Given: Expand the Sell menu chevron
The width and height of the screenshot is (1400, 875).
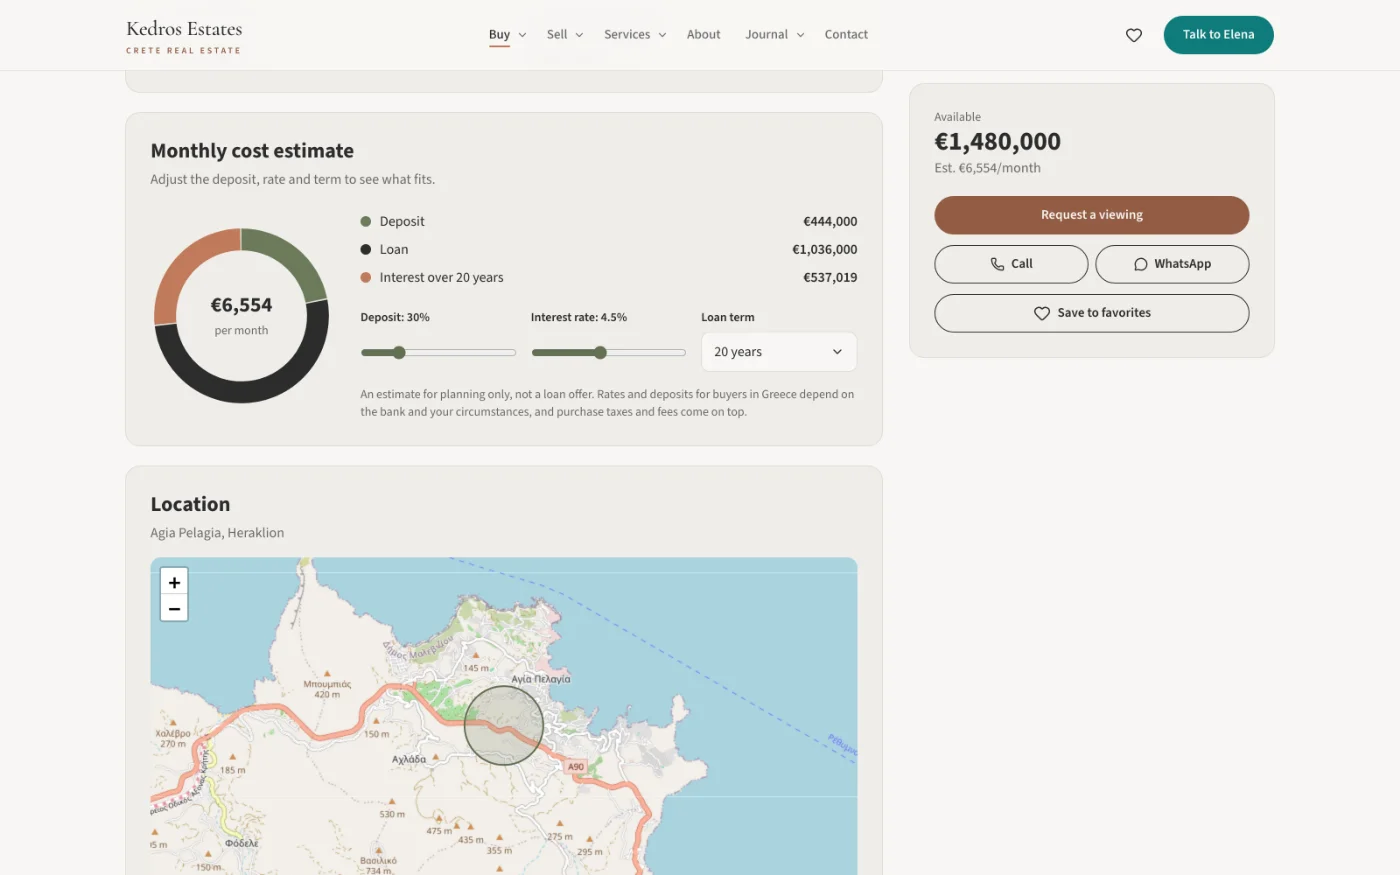Looking at the screenshot, I should click(579, 35).
